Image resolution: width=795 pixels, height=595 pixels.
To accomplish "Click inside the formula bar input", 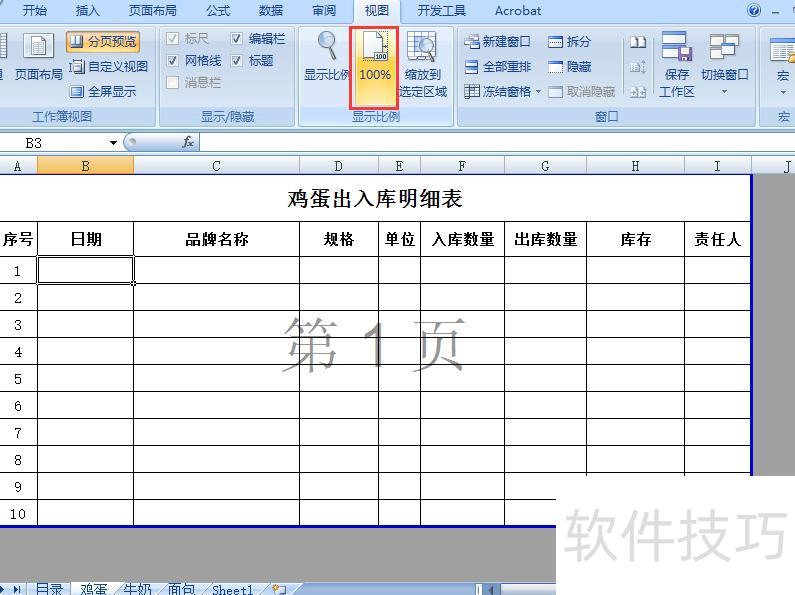I will point(497,143).
